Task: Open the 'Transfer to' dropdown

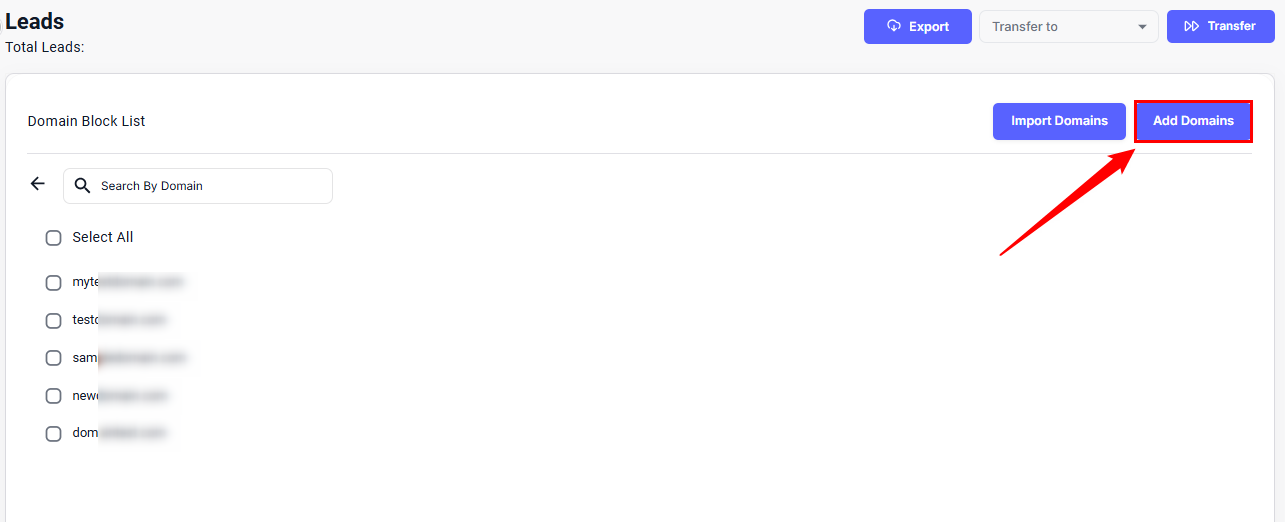Action: (x=1060, y=27)
